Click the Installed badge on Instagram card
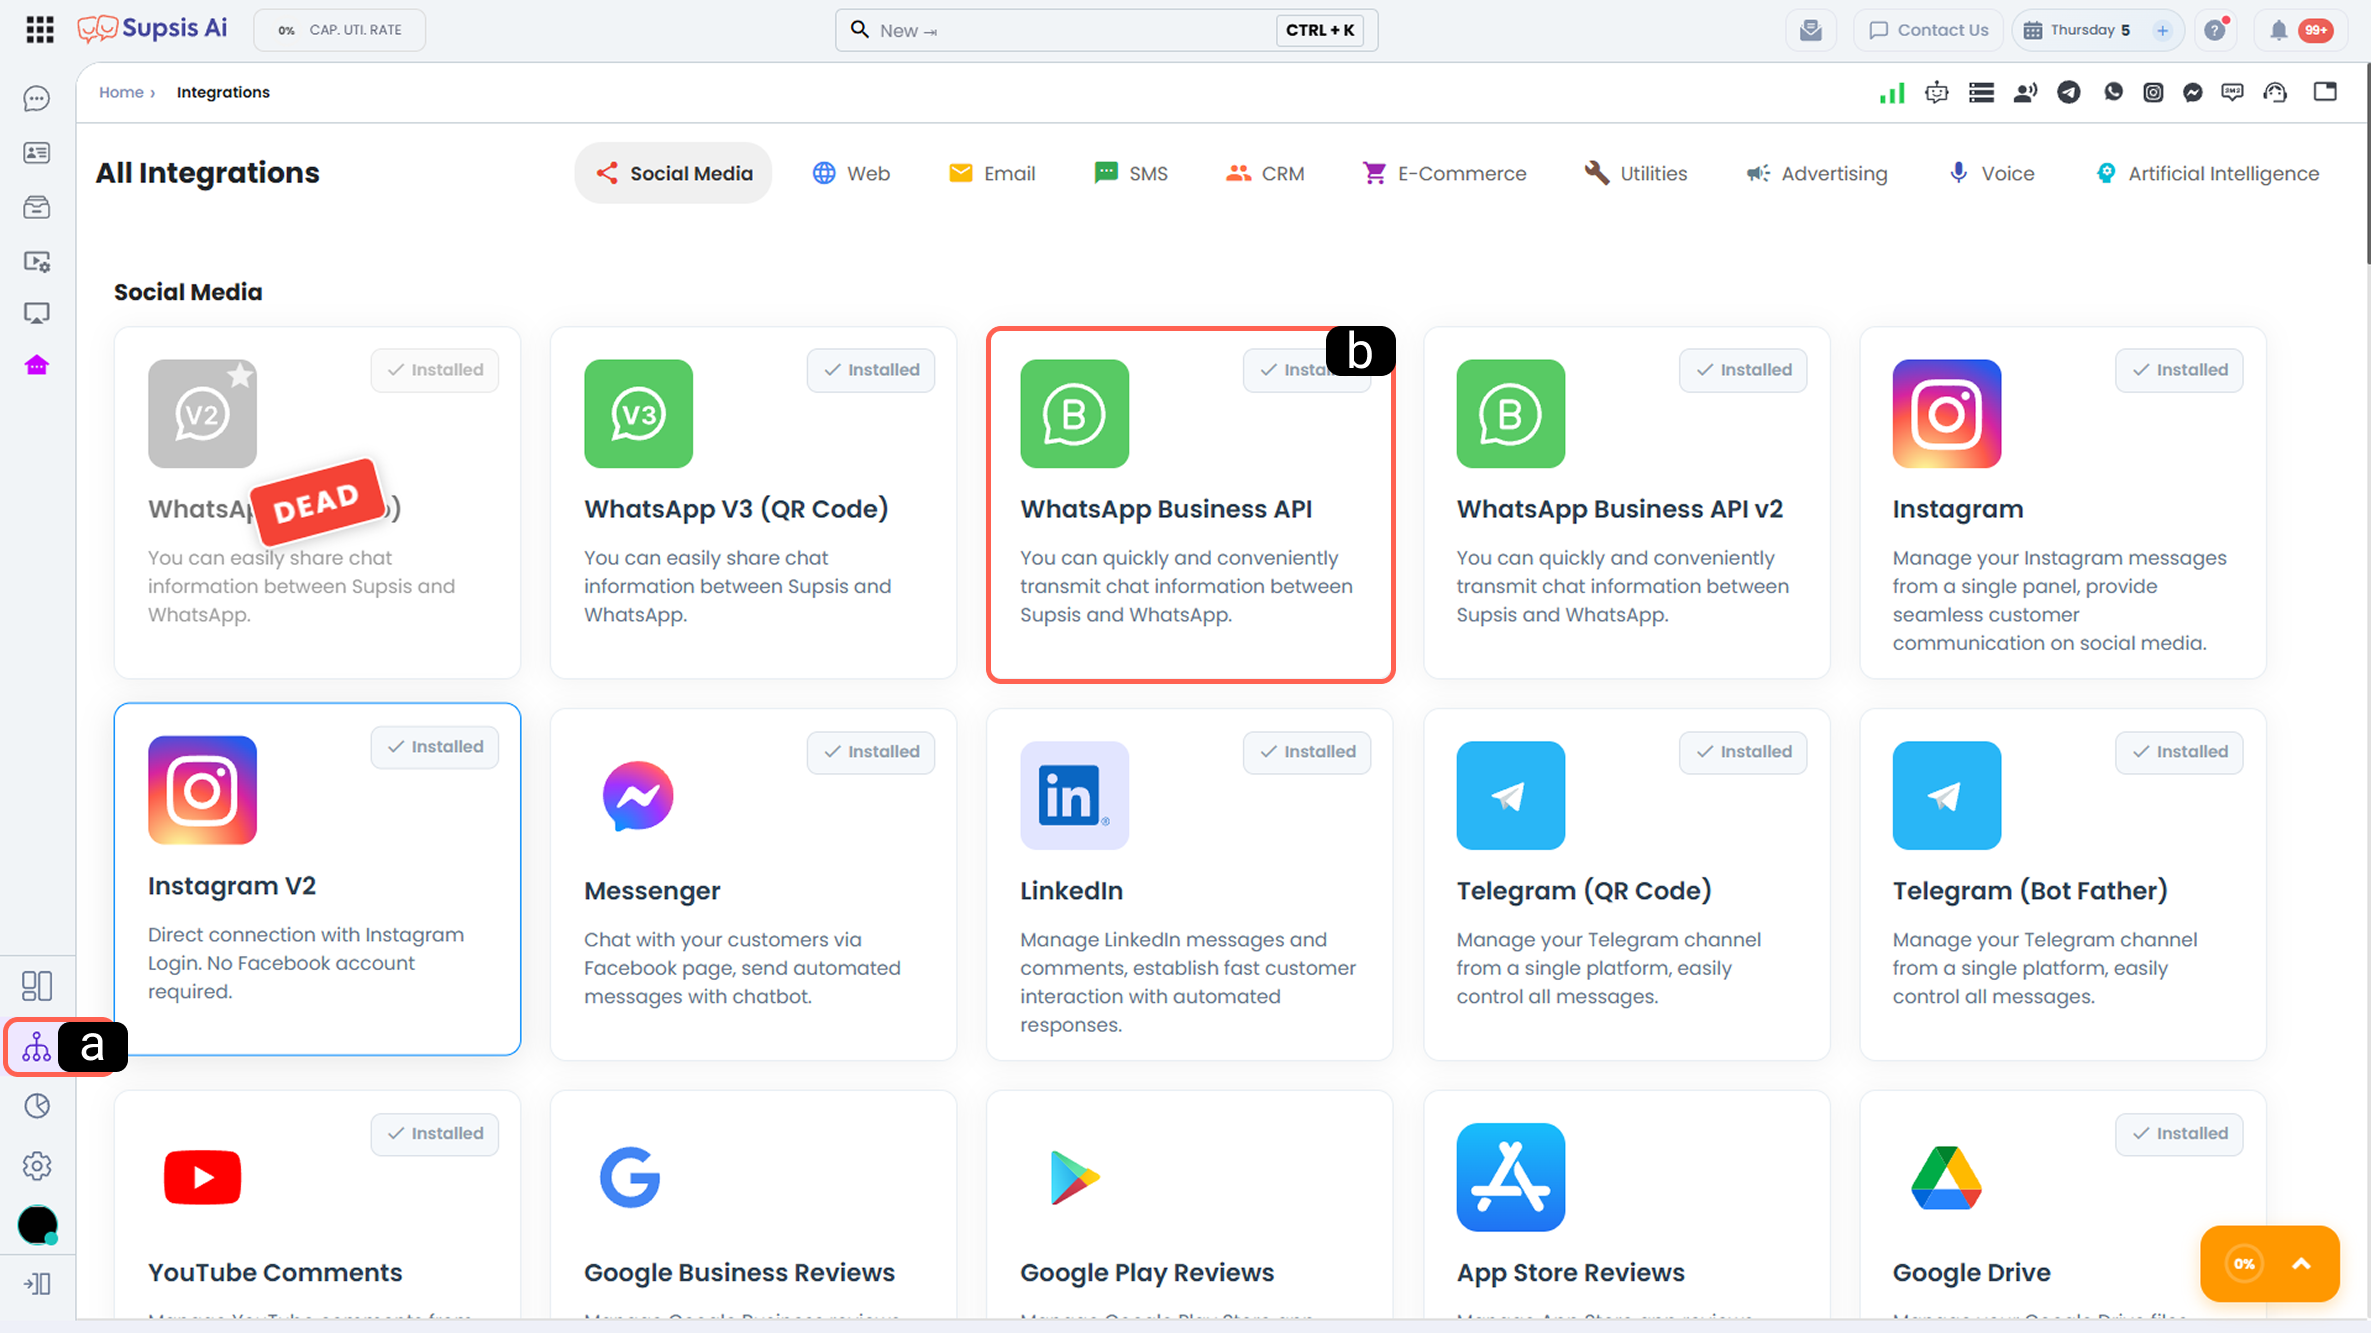 point(2179,370)
